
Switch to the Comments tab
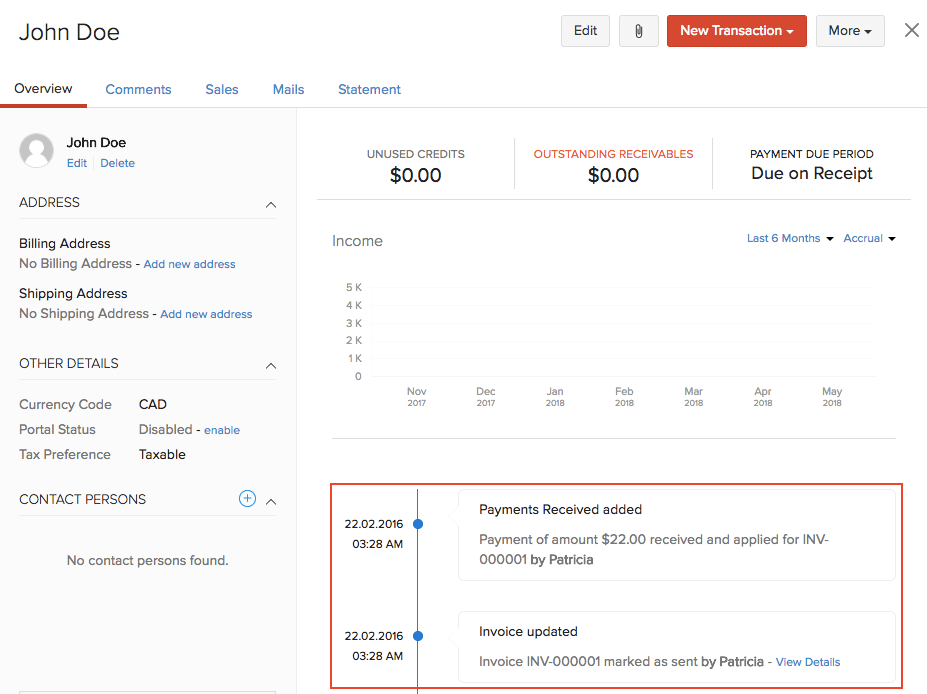[138, 89]
